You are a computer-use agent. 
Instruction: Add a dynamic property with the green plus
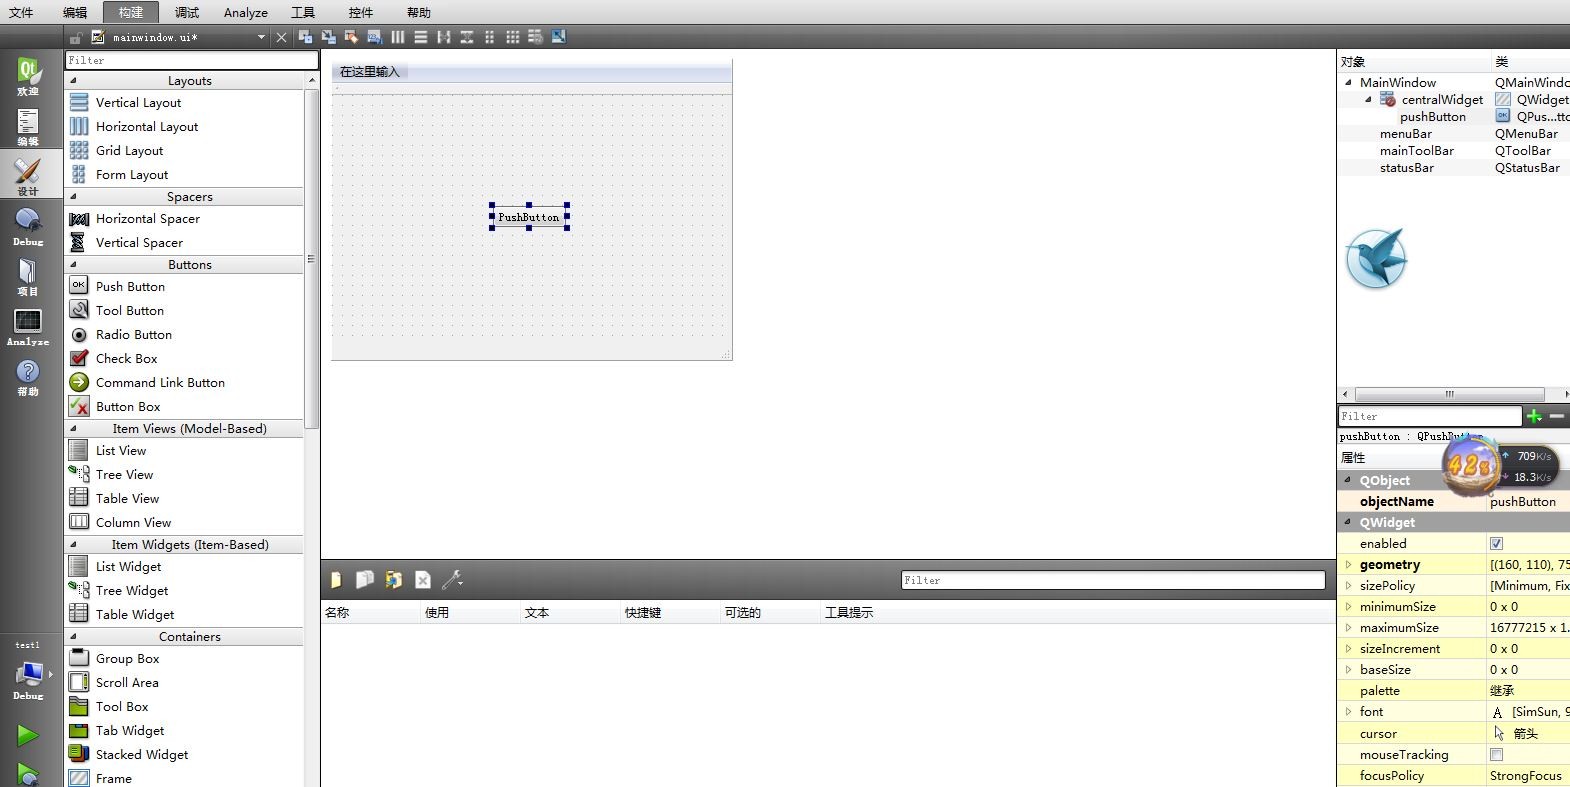click(x=1535, y=416)
